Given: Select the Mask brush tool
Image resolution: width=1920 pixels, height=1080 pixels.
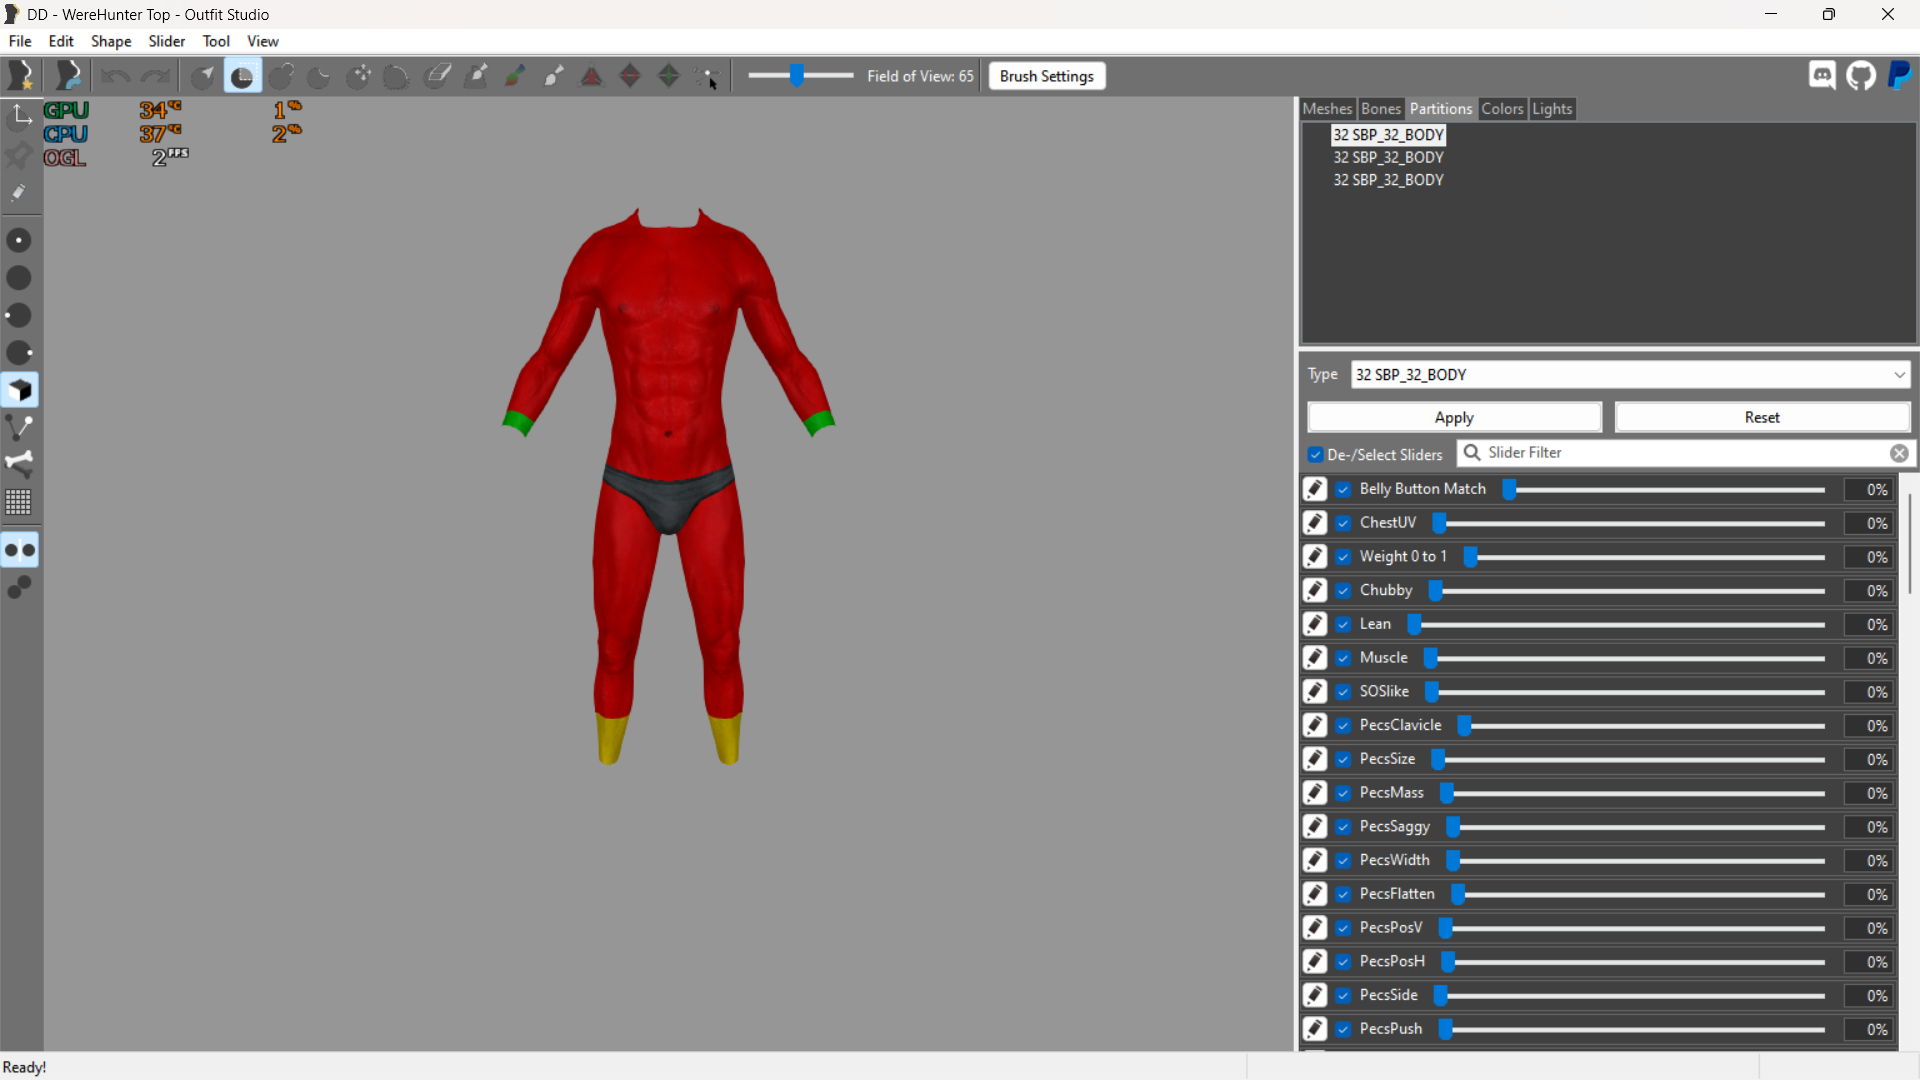Looking at the screenshot, I should (x=242, y=76).
